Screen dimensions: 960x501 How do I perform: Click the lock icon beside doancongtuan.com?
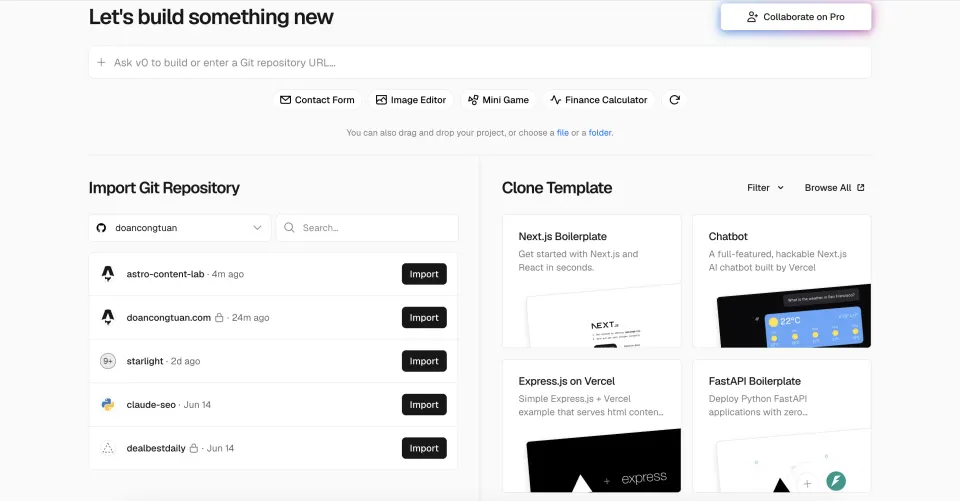point(219,317)
